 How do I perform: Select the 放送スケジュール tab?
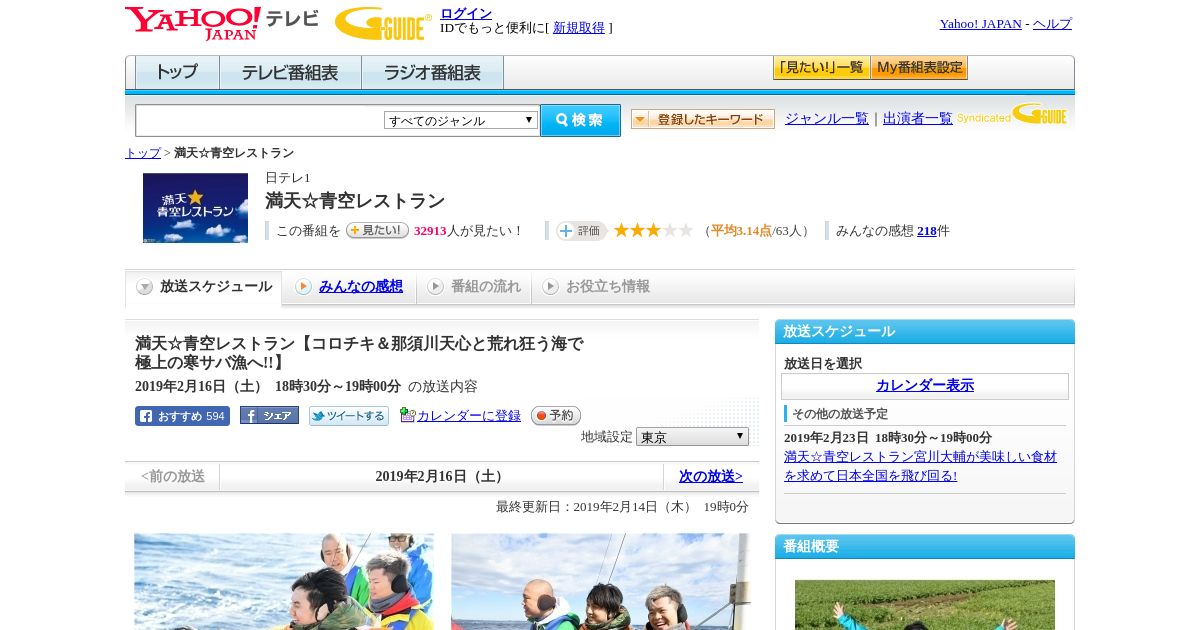203,287
